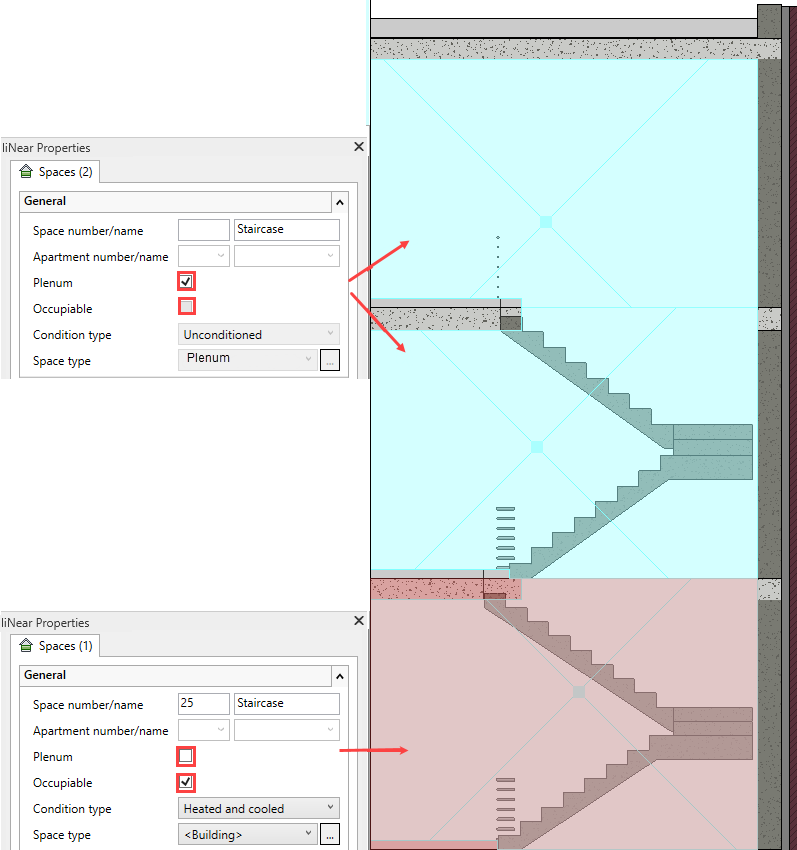Click the space number field showing 25
Image resolution: width=797 pixels, height=850 pixels.
204,704
